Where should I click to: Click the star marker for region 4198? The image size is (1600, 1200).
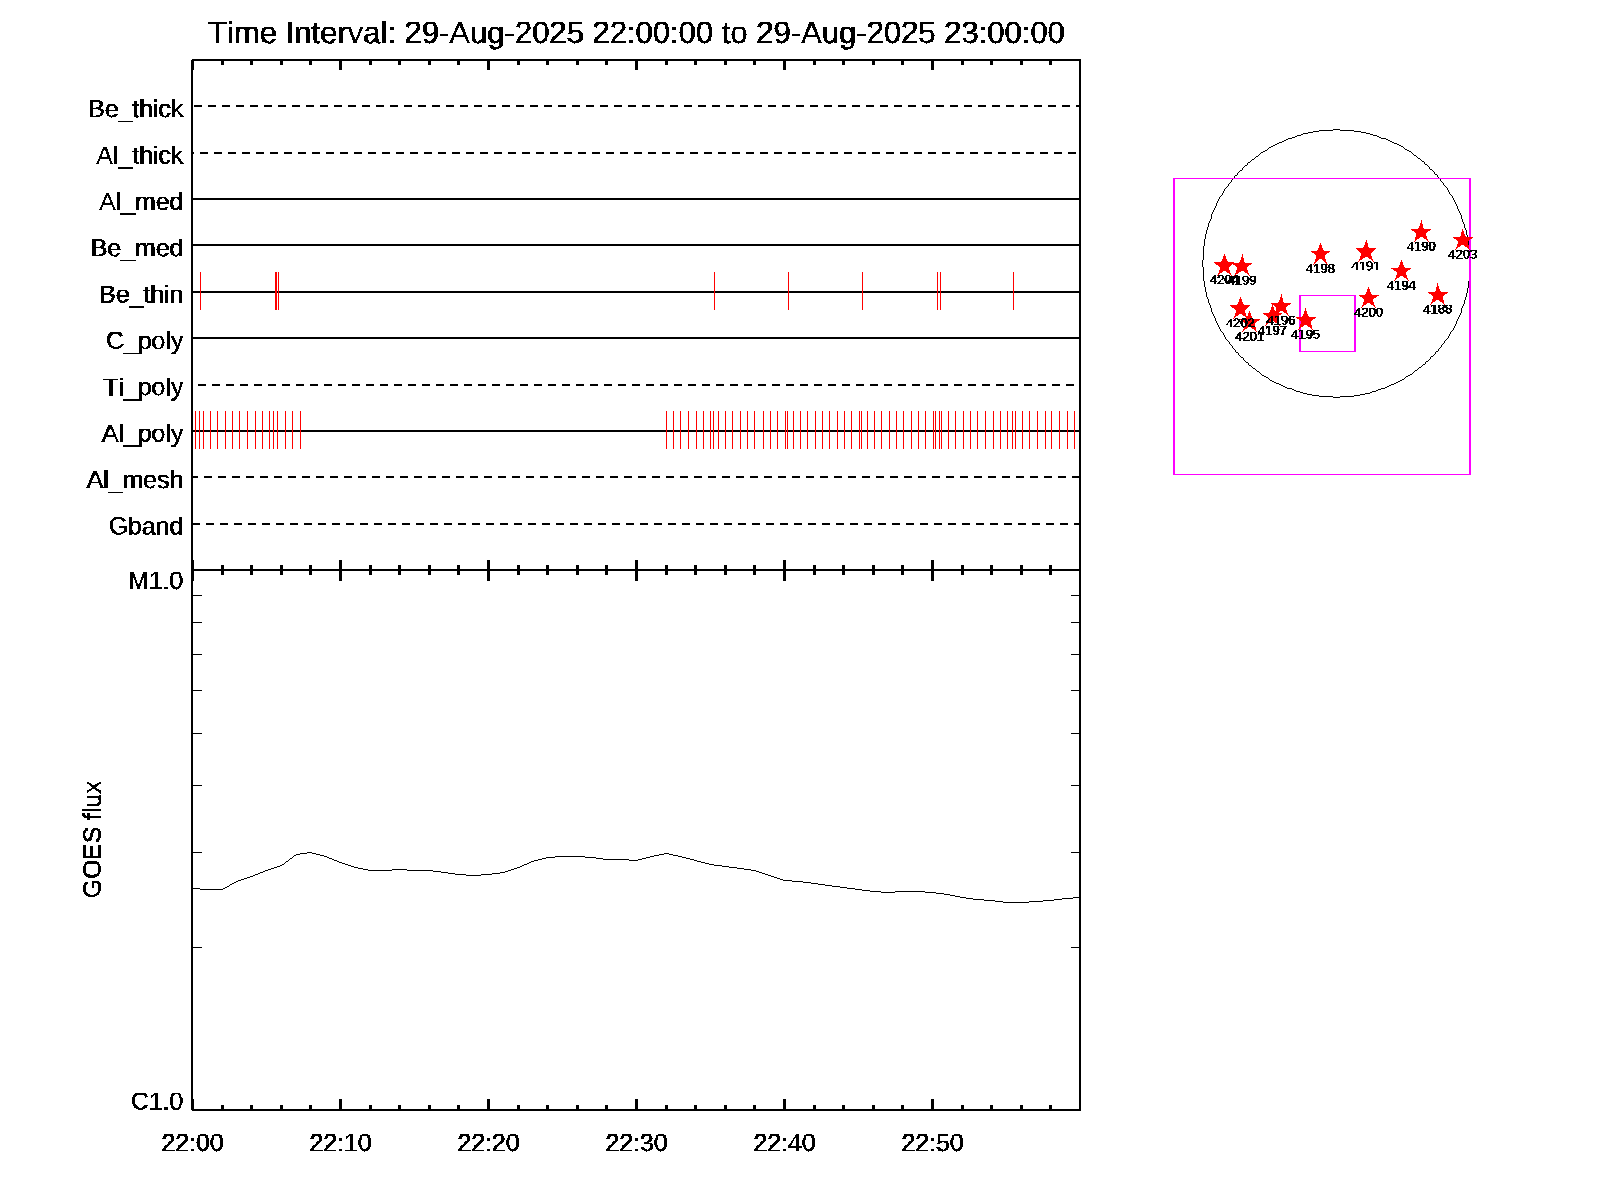[x=1320, y=254]
